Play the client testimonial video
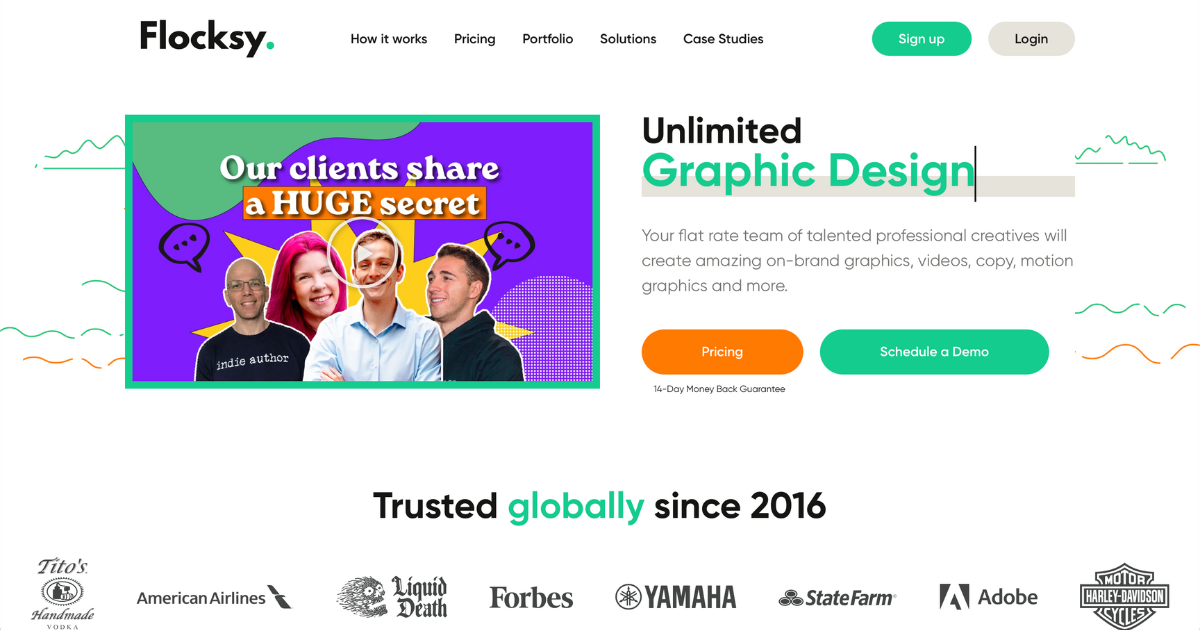1200x630 pixels. (364, 251)
